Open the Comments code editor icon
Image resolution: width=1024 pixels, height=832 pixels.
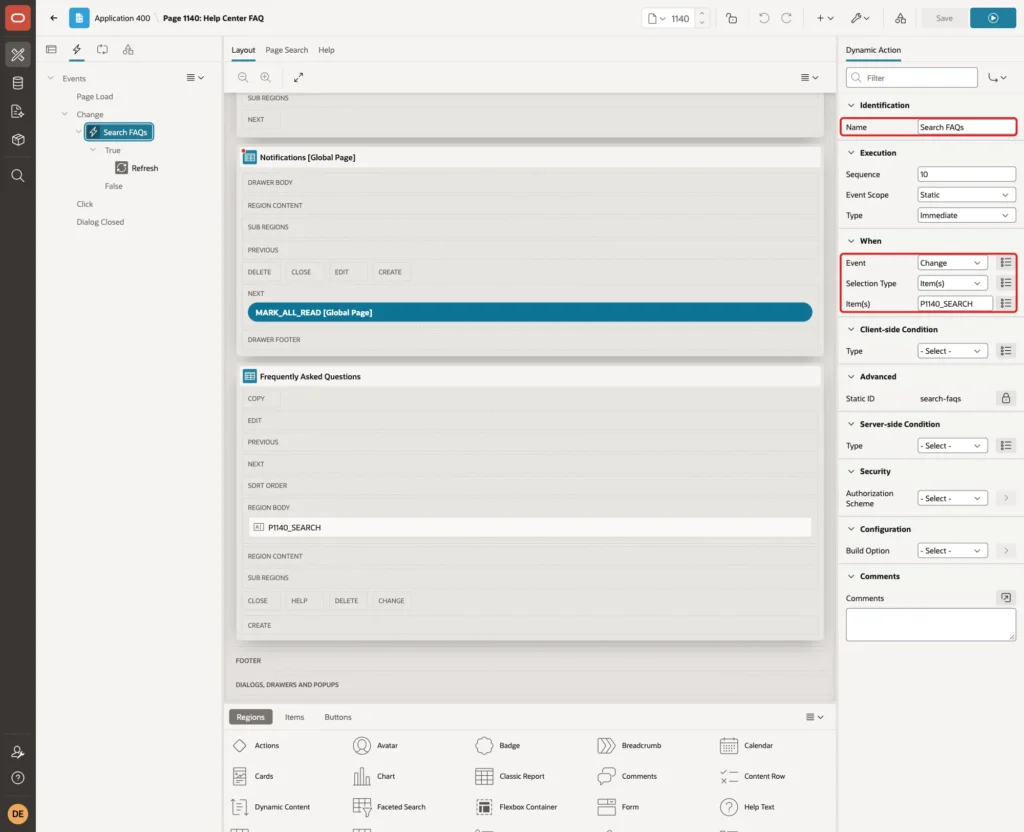(x=1006, y=598)
